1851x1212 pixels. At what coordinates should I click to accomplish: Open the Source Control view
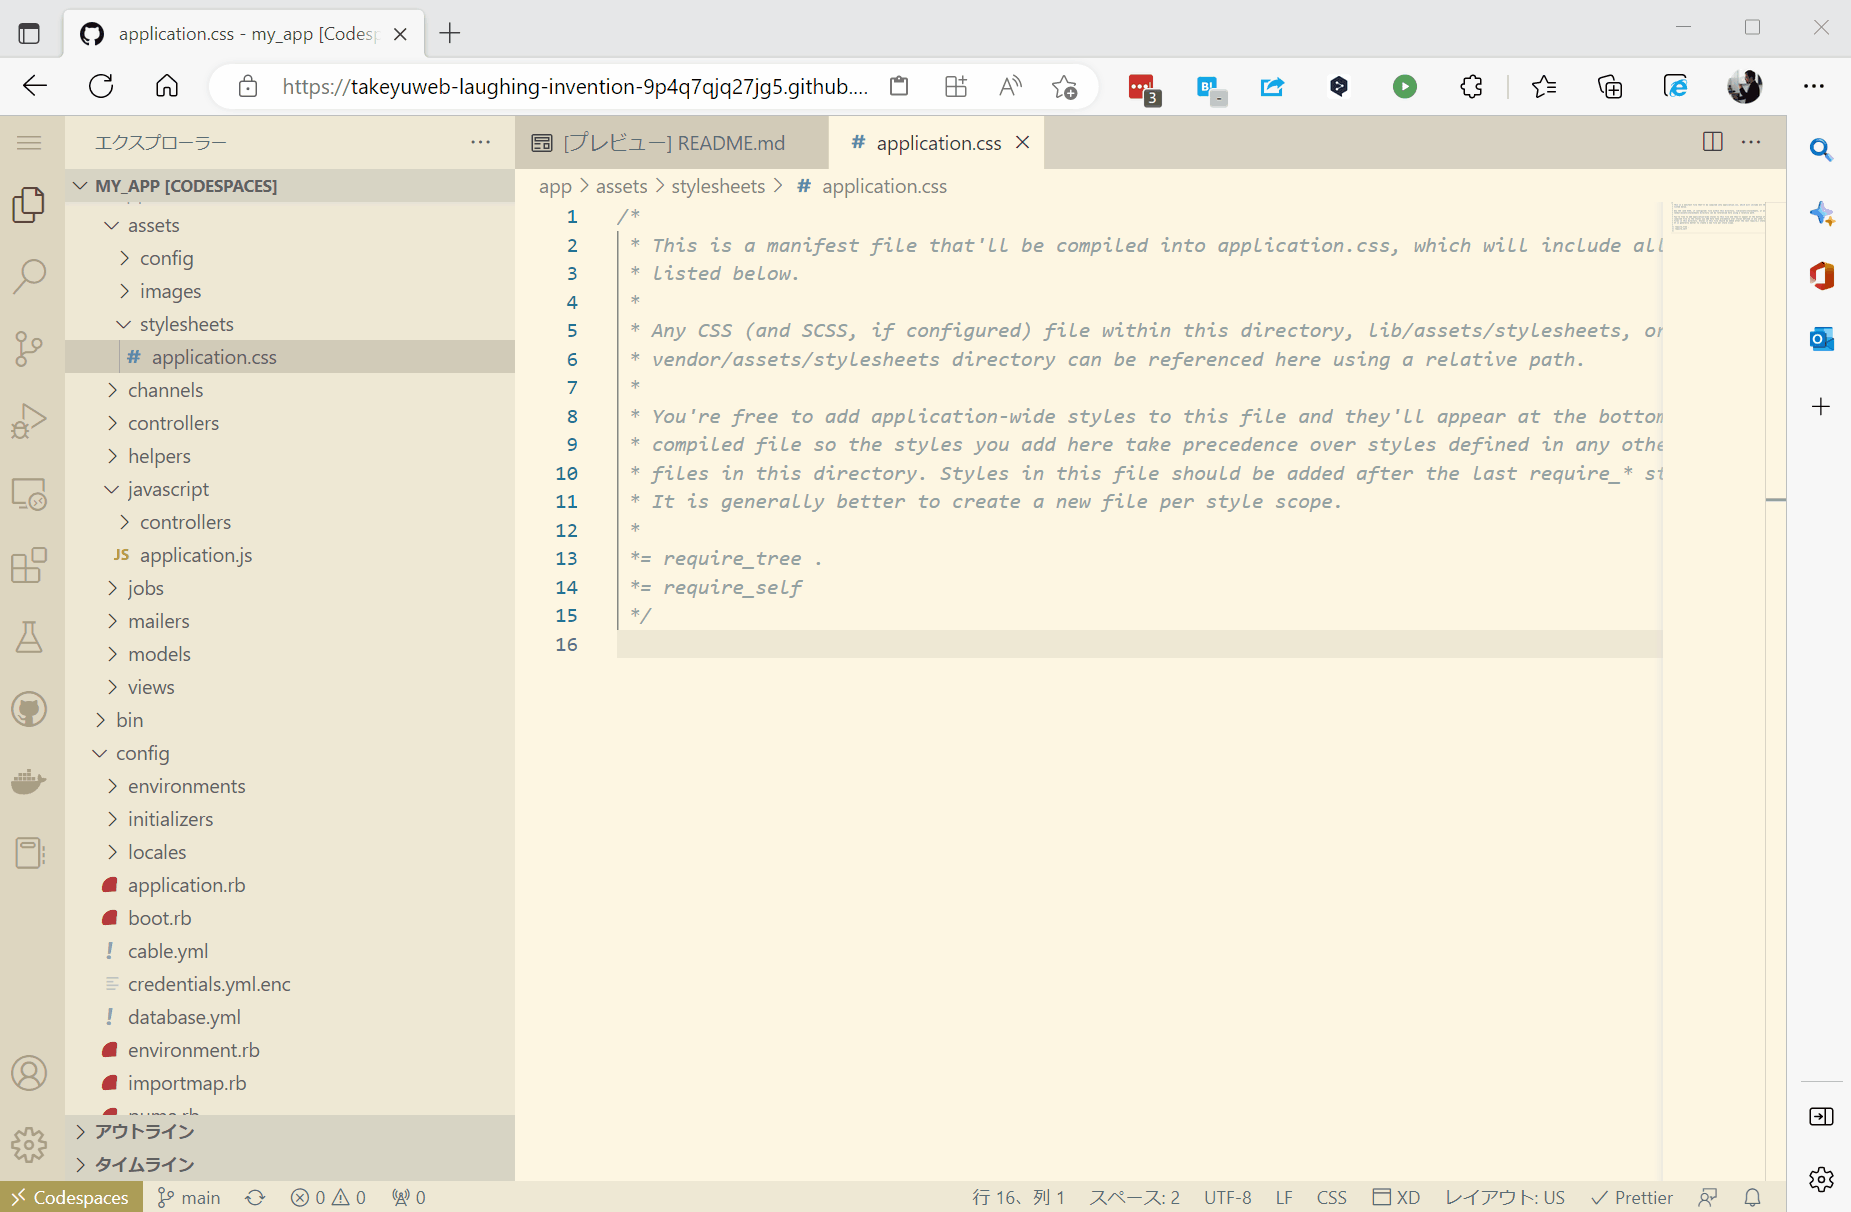[x=30, y=347]
